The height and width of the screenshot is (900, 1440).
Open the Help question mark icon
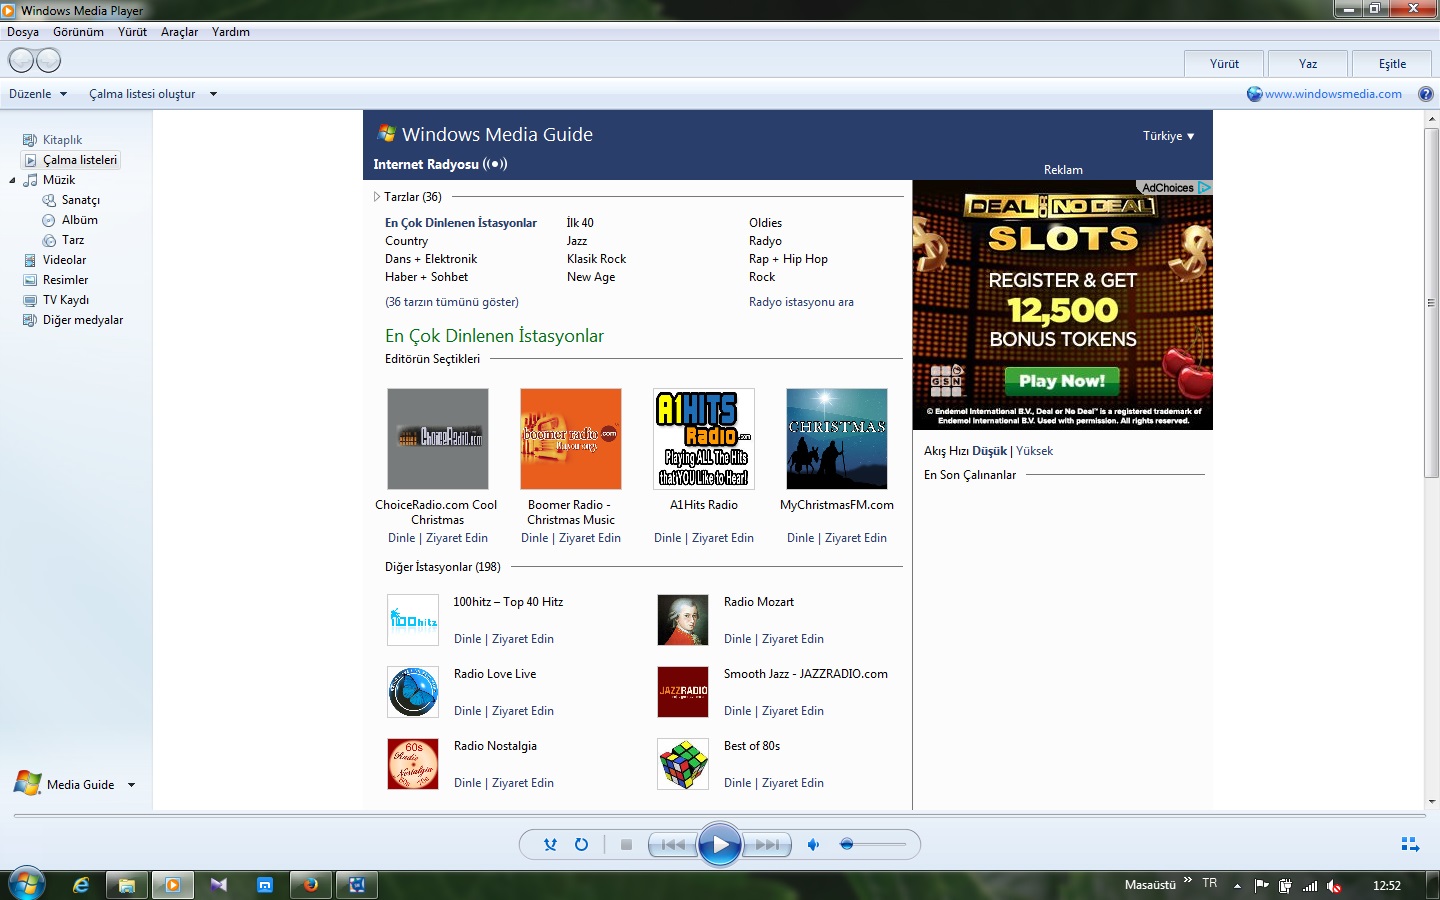pyautogui.click(x=1426, y=94)
